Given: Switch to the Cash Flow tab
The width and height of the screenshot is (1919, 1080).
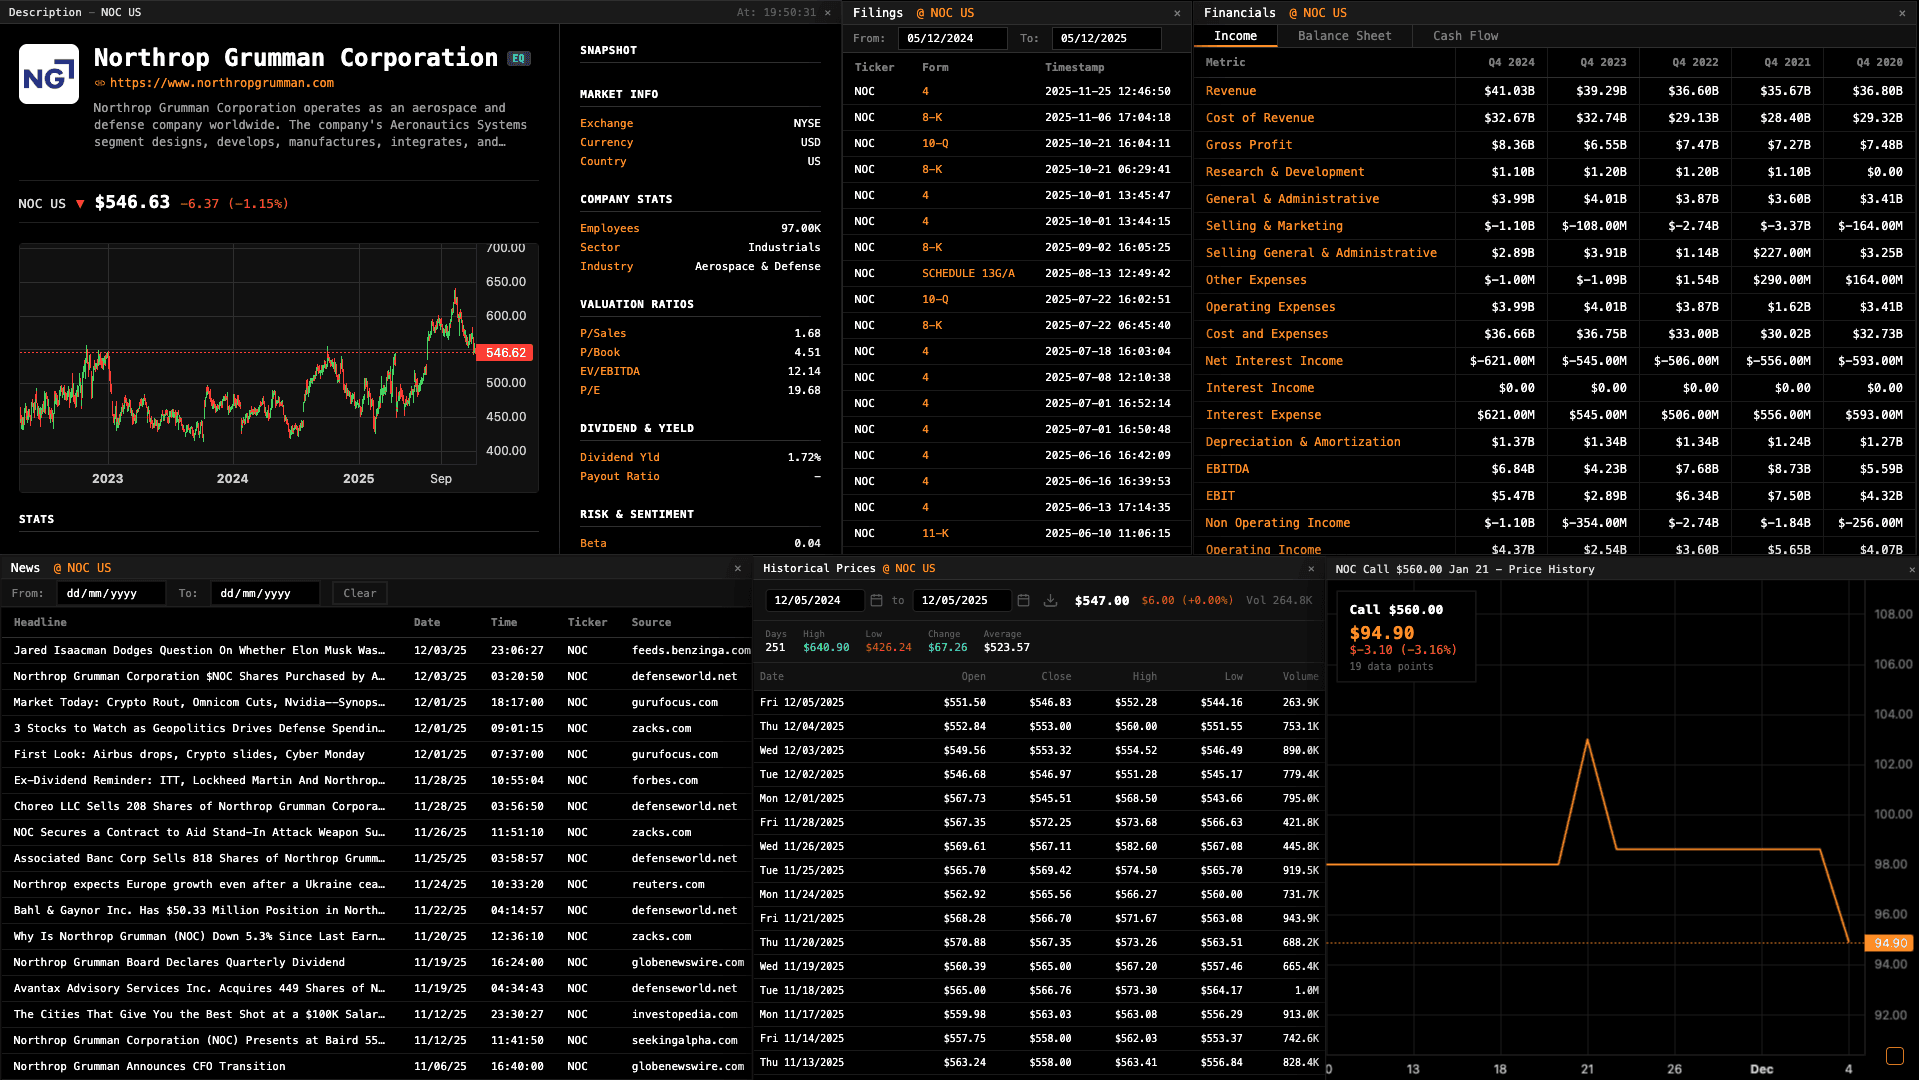Looking at the screenshot, I should [x=1465, y=36].
